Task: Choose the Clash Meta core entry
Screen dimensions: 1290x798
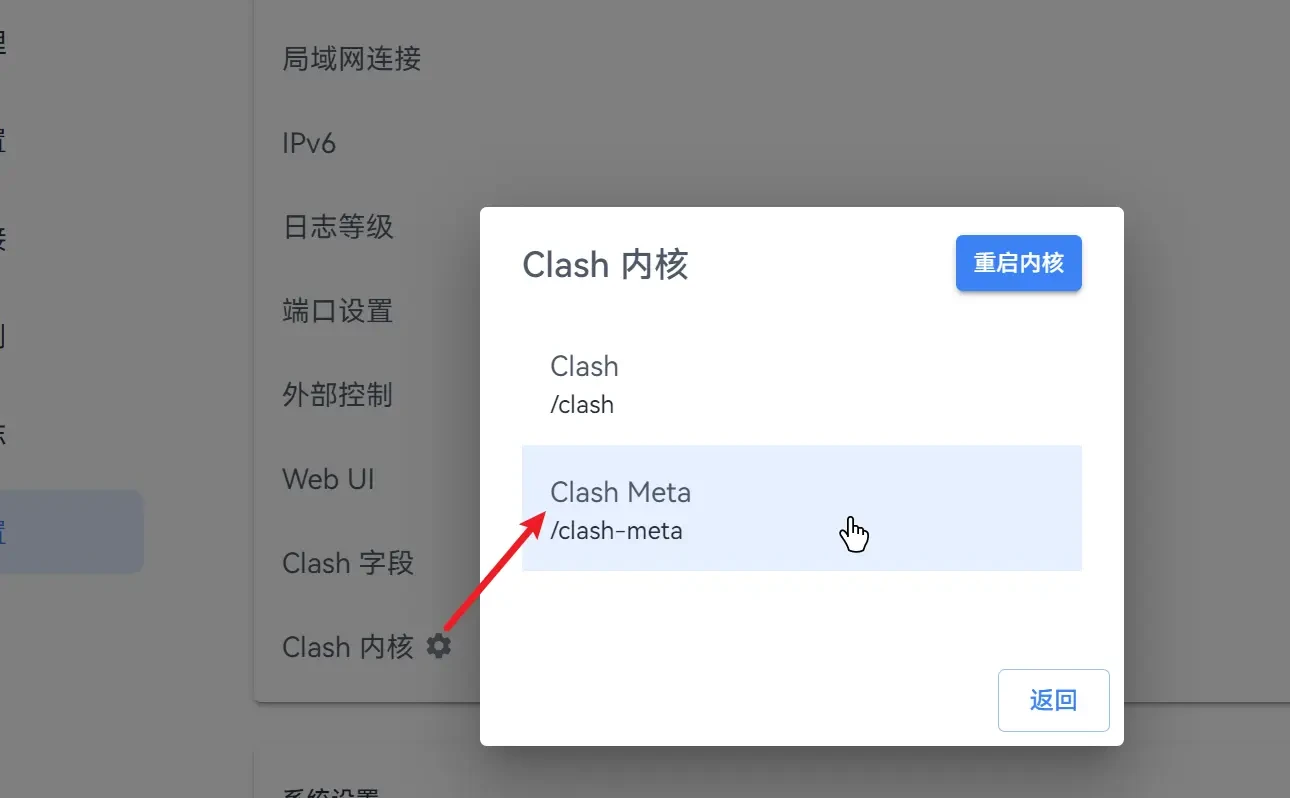Action: 801,508
